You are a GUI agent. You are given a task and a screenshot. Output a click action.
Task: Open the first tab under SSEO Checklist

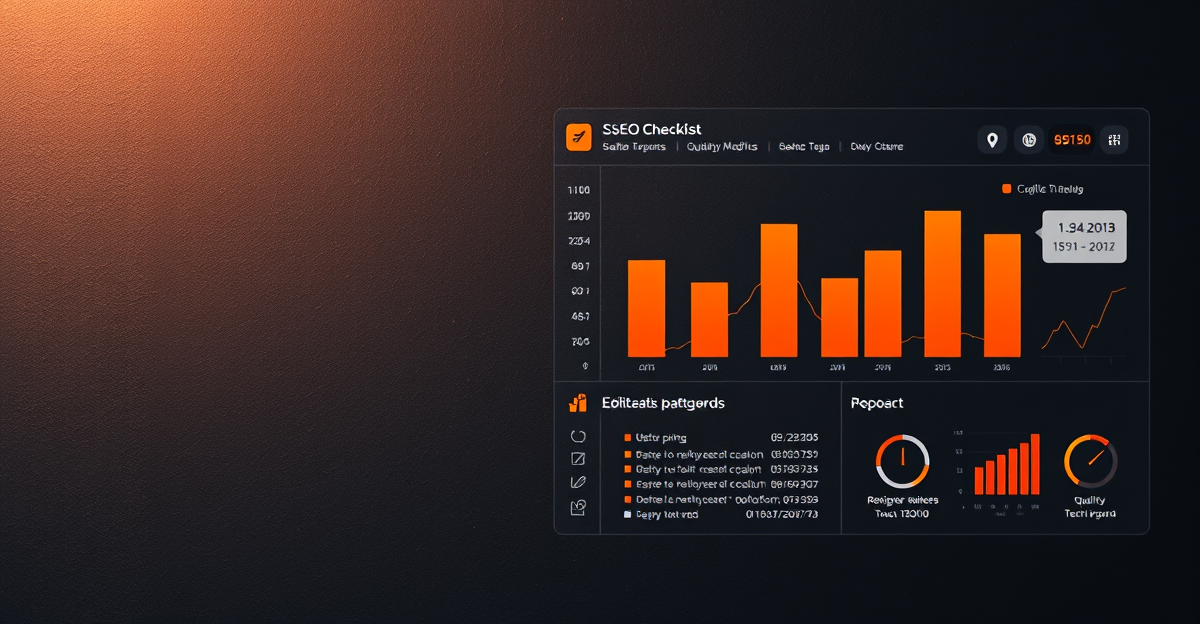pyautogui.click(x=634, y=147)
